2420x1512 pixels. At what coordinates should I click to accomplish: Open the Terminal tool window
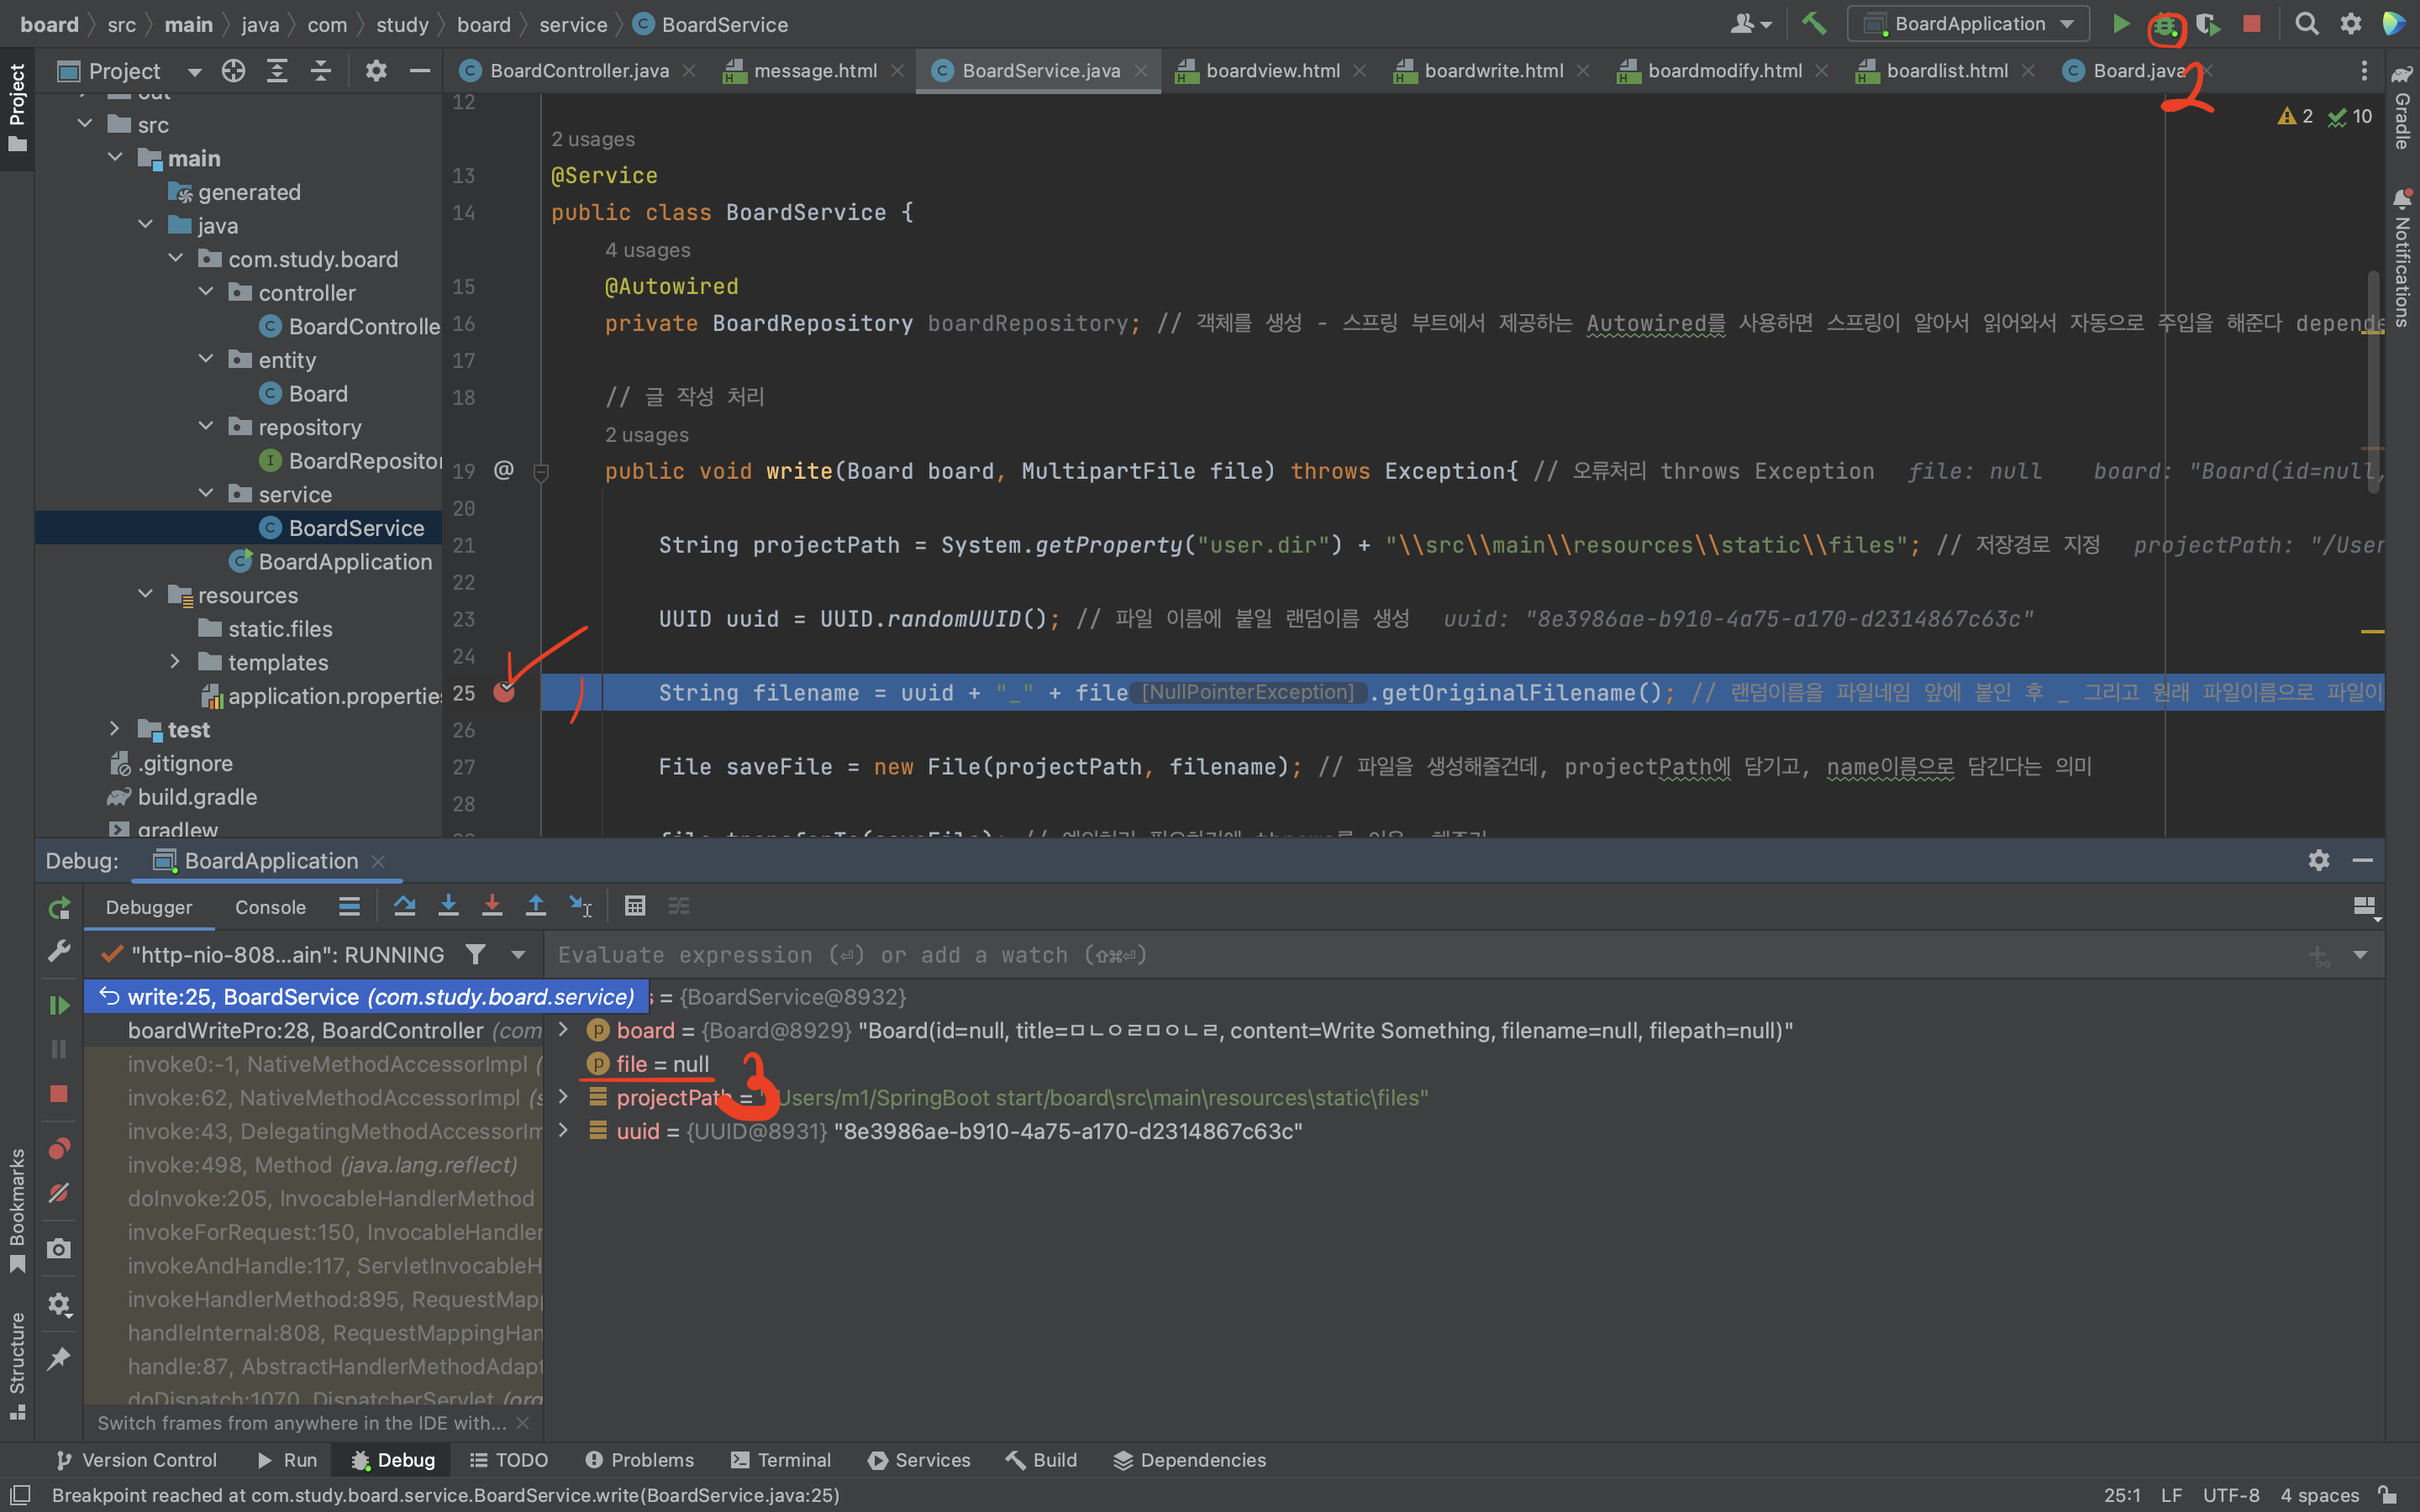[781, 1460]
